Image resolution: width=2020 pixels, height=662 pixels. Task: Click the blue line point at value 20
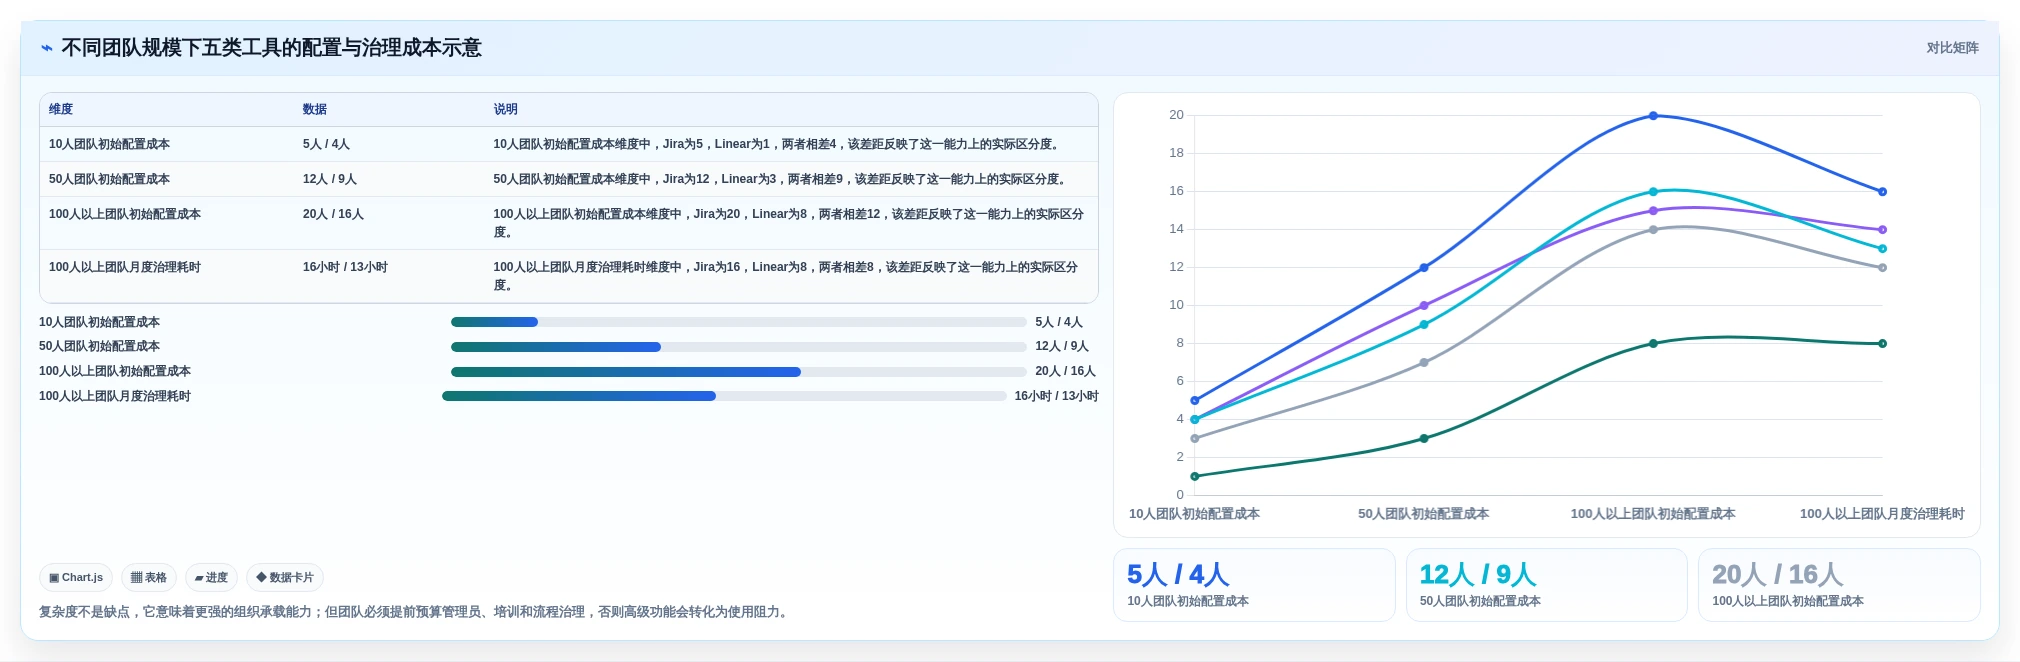1653,116
